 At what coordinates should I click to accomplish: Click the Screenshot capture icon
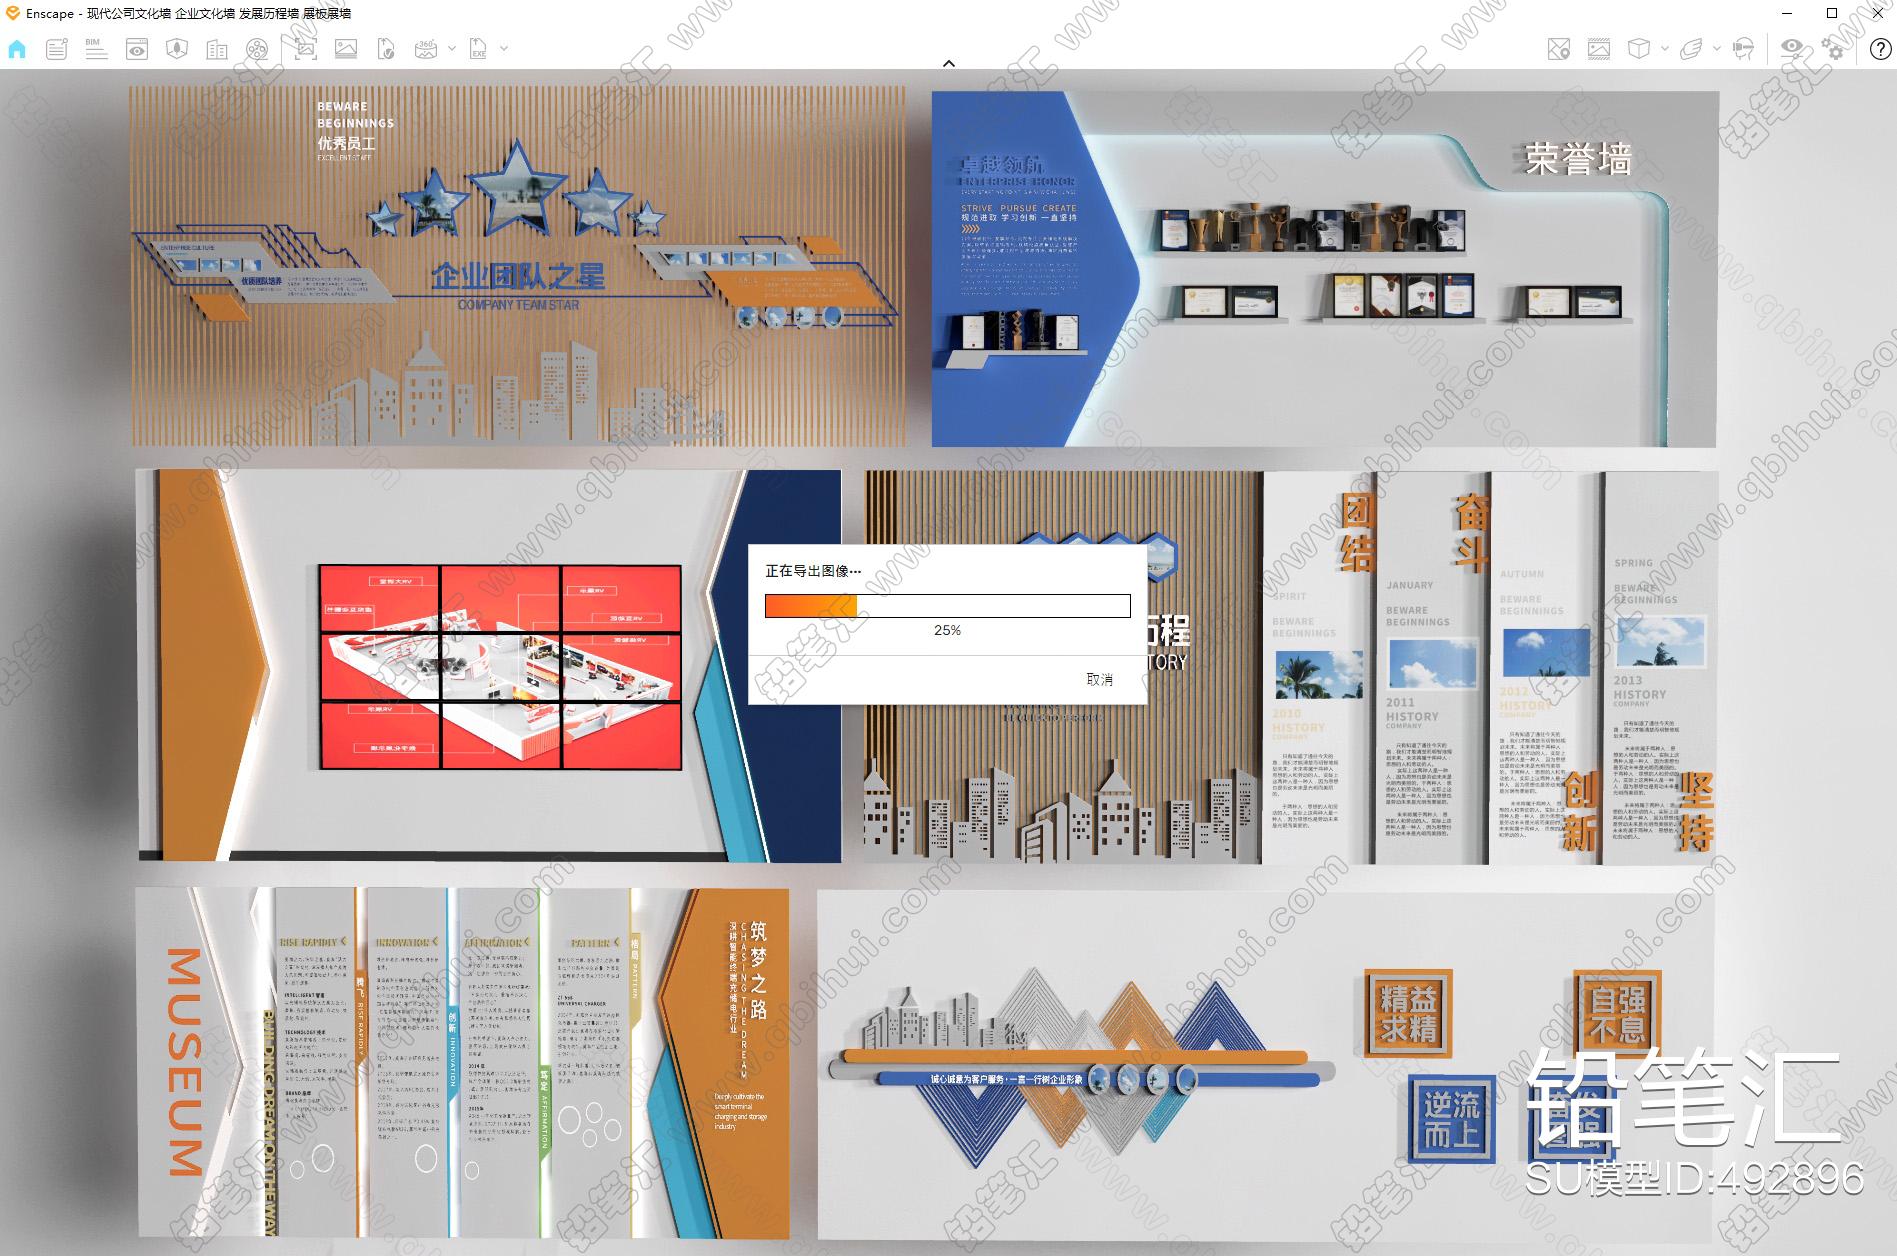[x=305, y=48]
